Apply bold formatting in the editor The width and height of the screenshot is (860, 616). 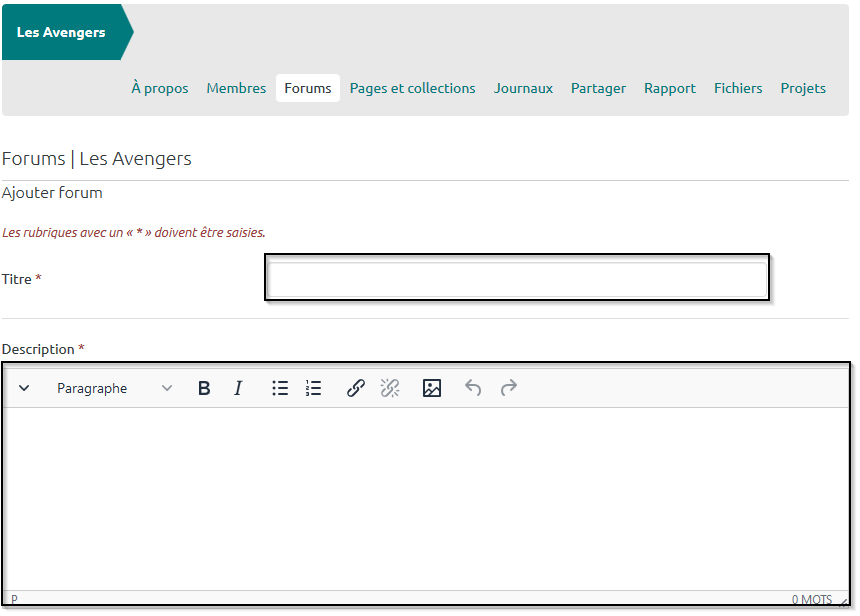coord(204,388)
